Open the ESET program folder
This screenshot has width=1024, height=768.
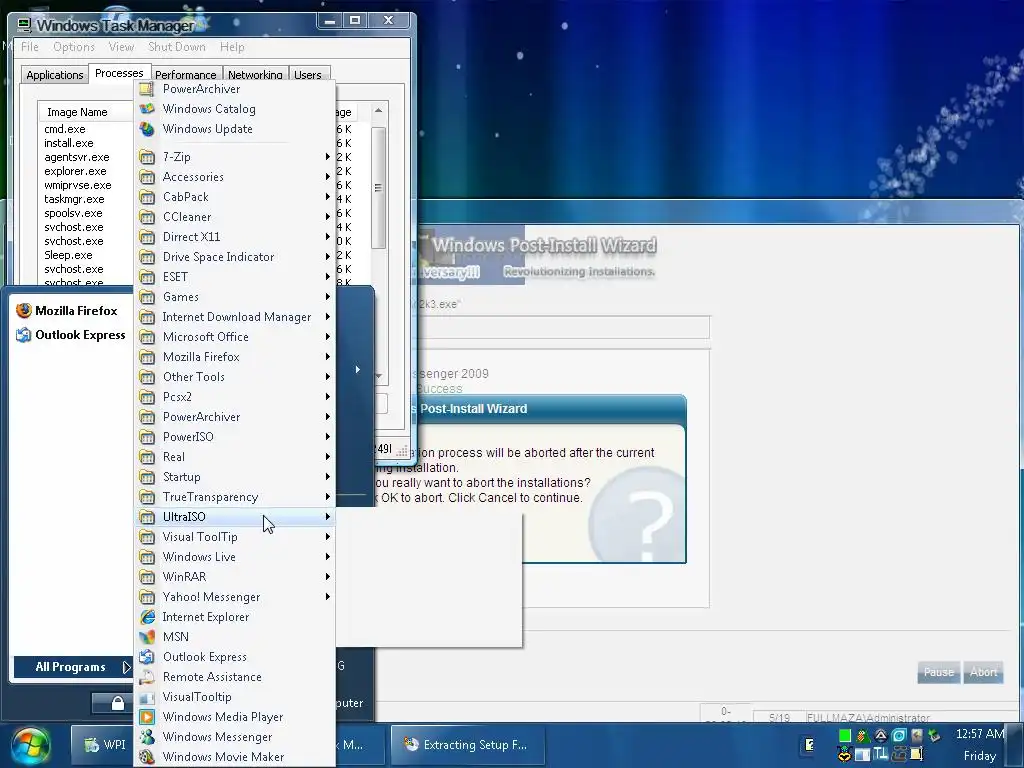point(235,277)
